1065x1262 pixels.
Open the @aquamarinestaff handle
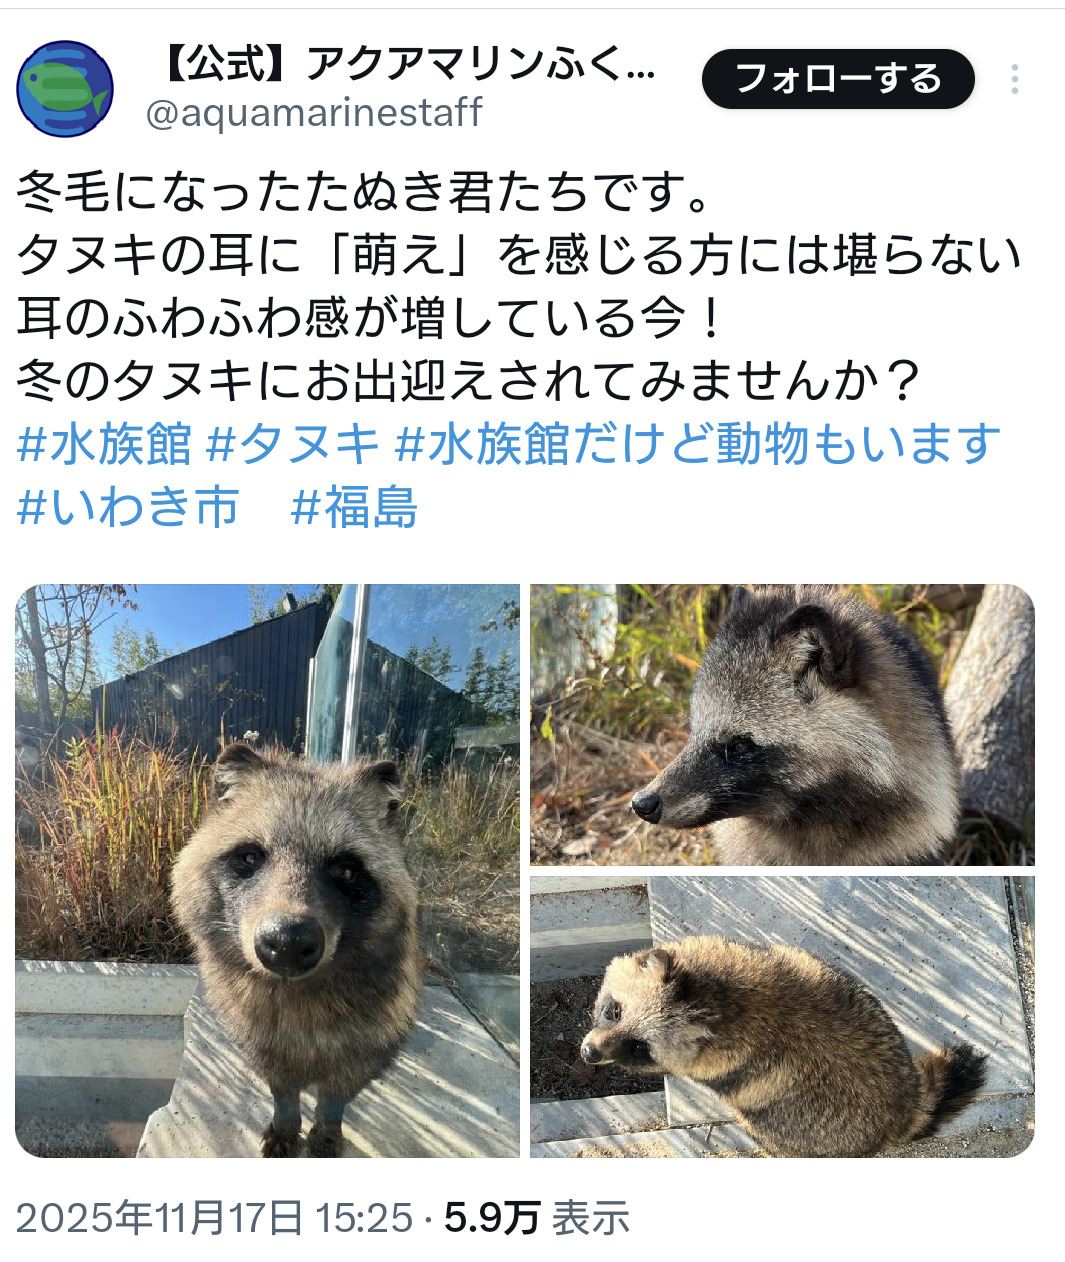point(314,113)
